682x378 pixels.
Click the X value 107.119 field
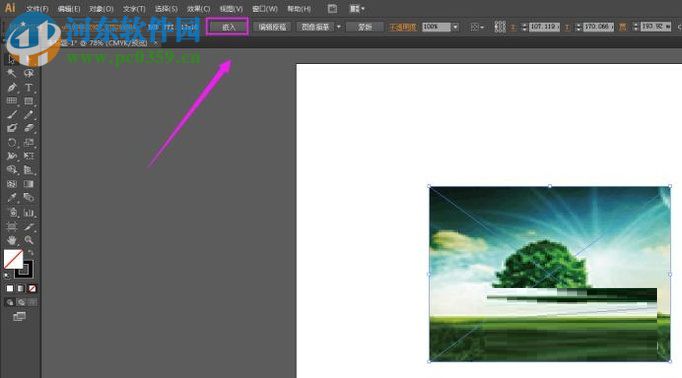544,27
